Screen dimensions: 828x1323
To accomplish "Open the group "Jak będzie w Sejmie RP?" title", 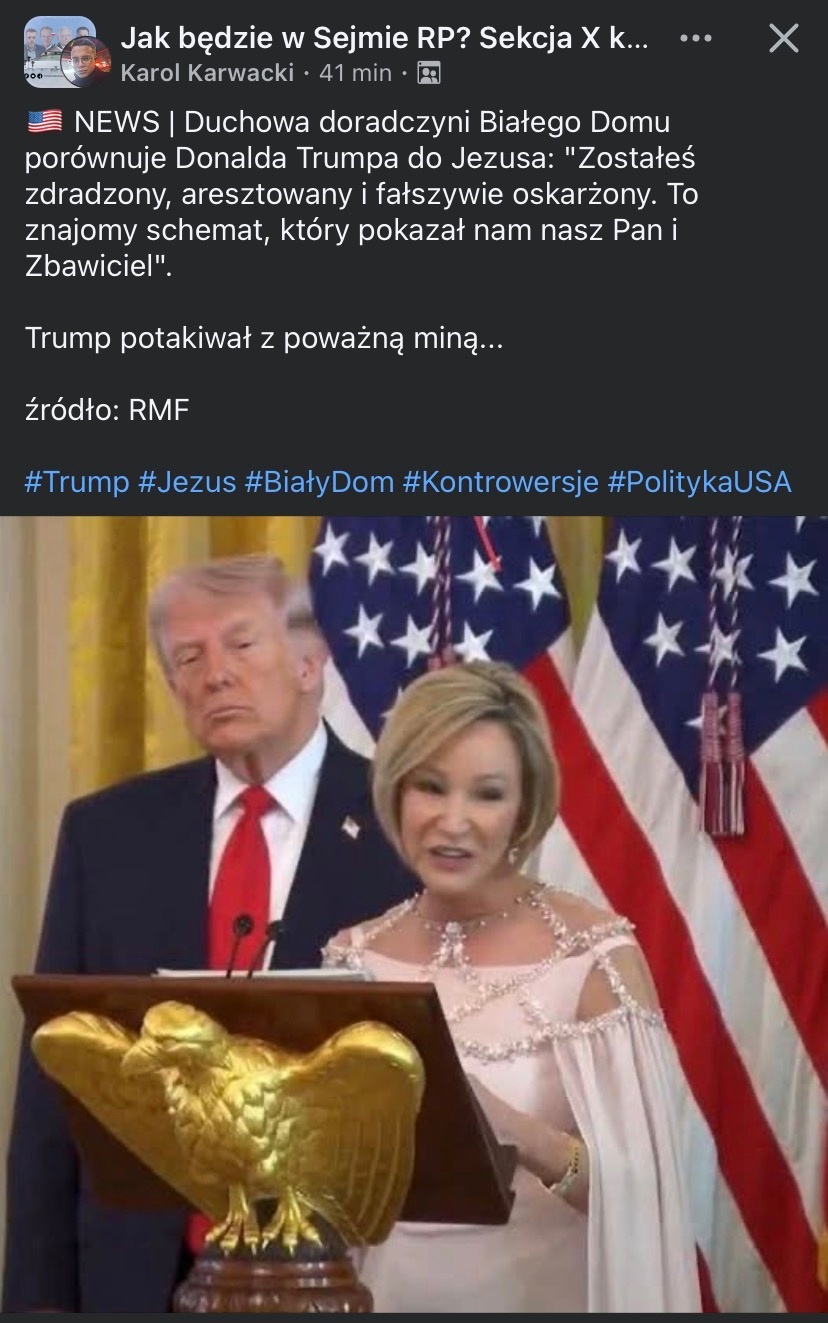I will [386, 39].
